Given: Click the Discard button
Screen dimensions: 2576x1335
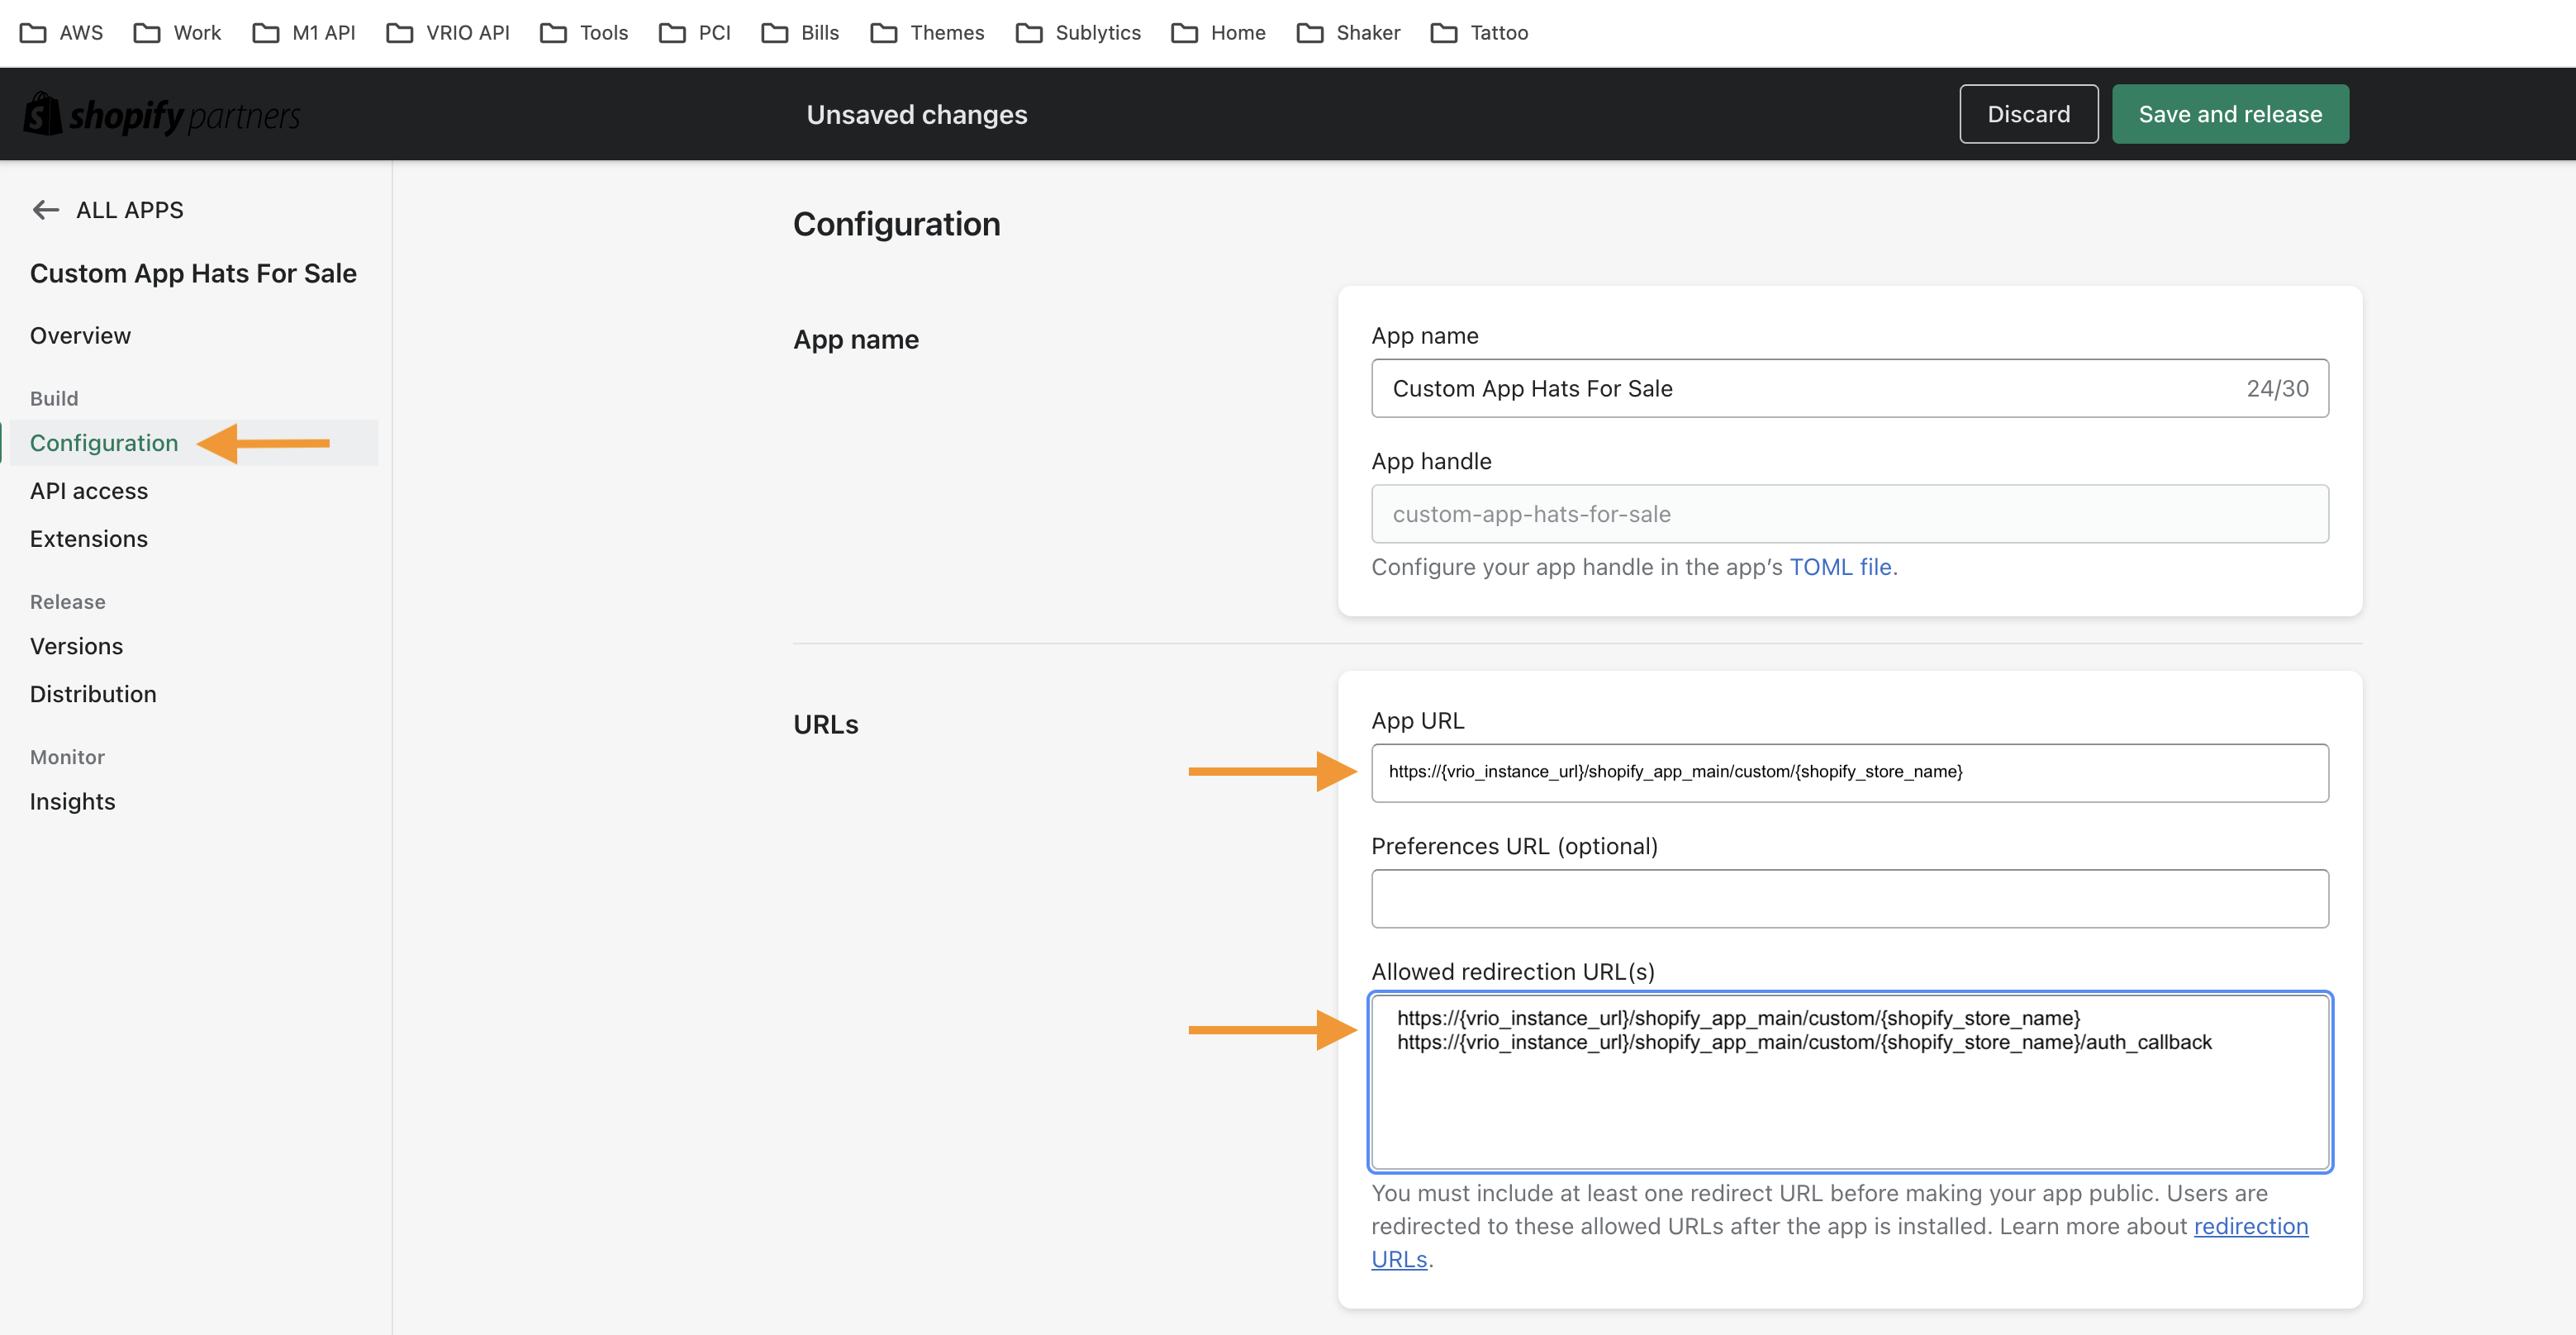Looking at the screenshot, I should (2028, 114).
